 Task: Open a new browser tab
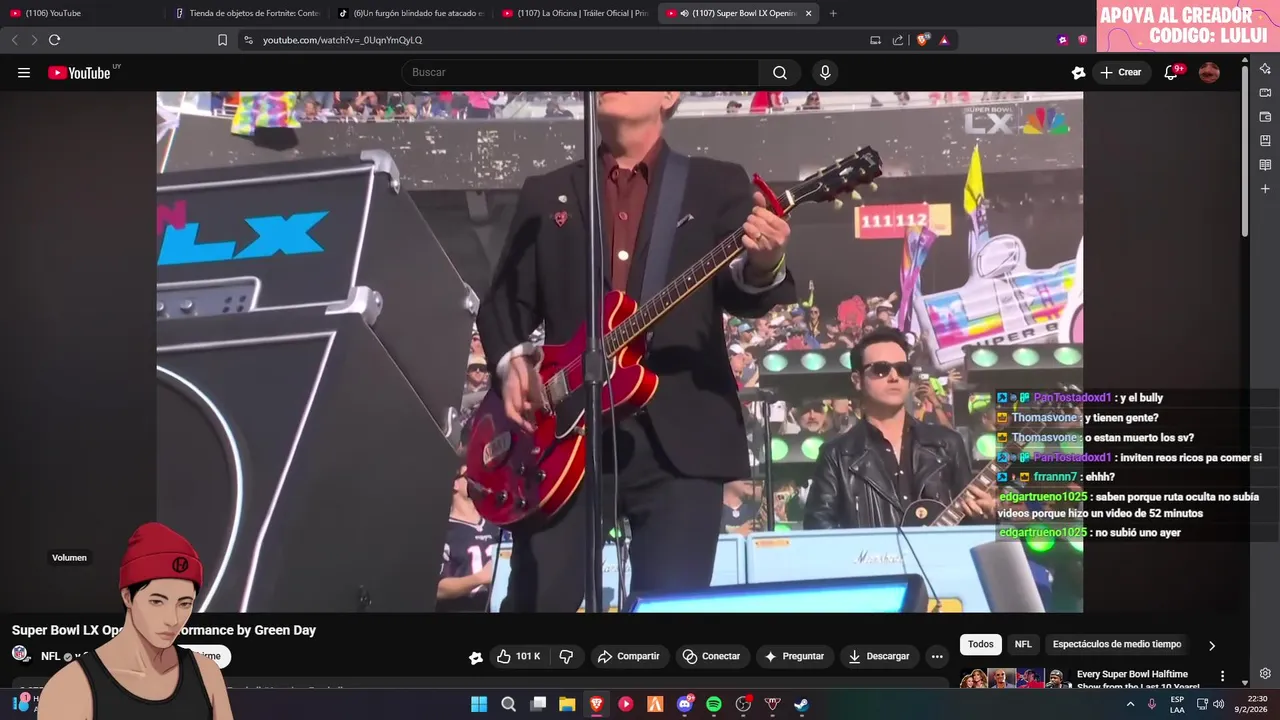tap(833, 13)
